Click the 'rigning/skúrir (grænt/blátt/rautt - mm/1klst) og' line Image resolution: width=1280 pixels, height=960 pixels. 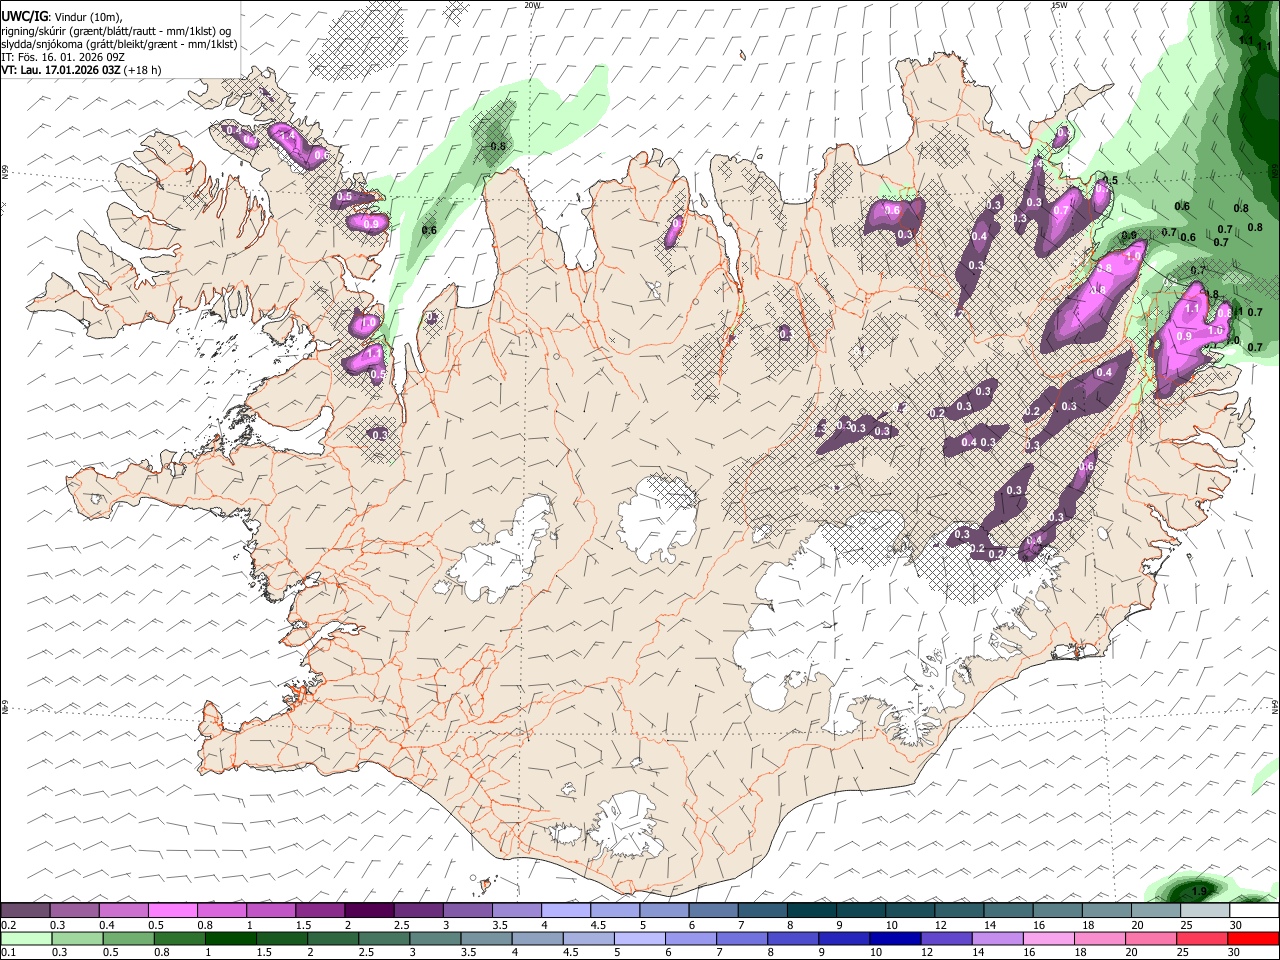pos(116,31)
